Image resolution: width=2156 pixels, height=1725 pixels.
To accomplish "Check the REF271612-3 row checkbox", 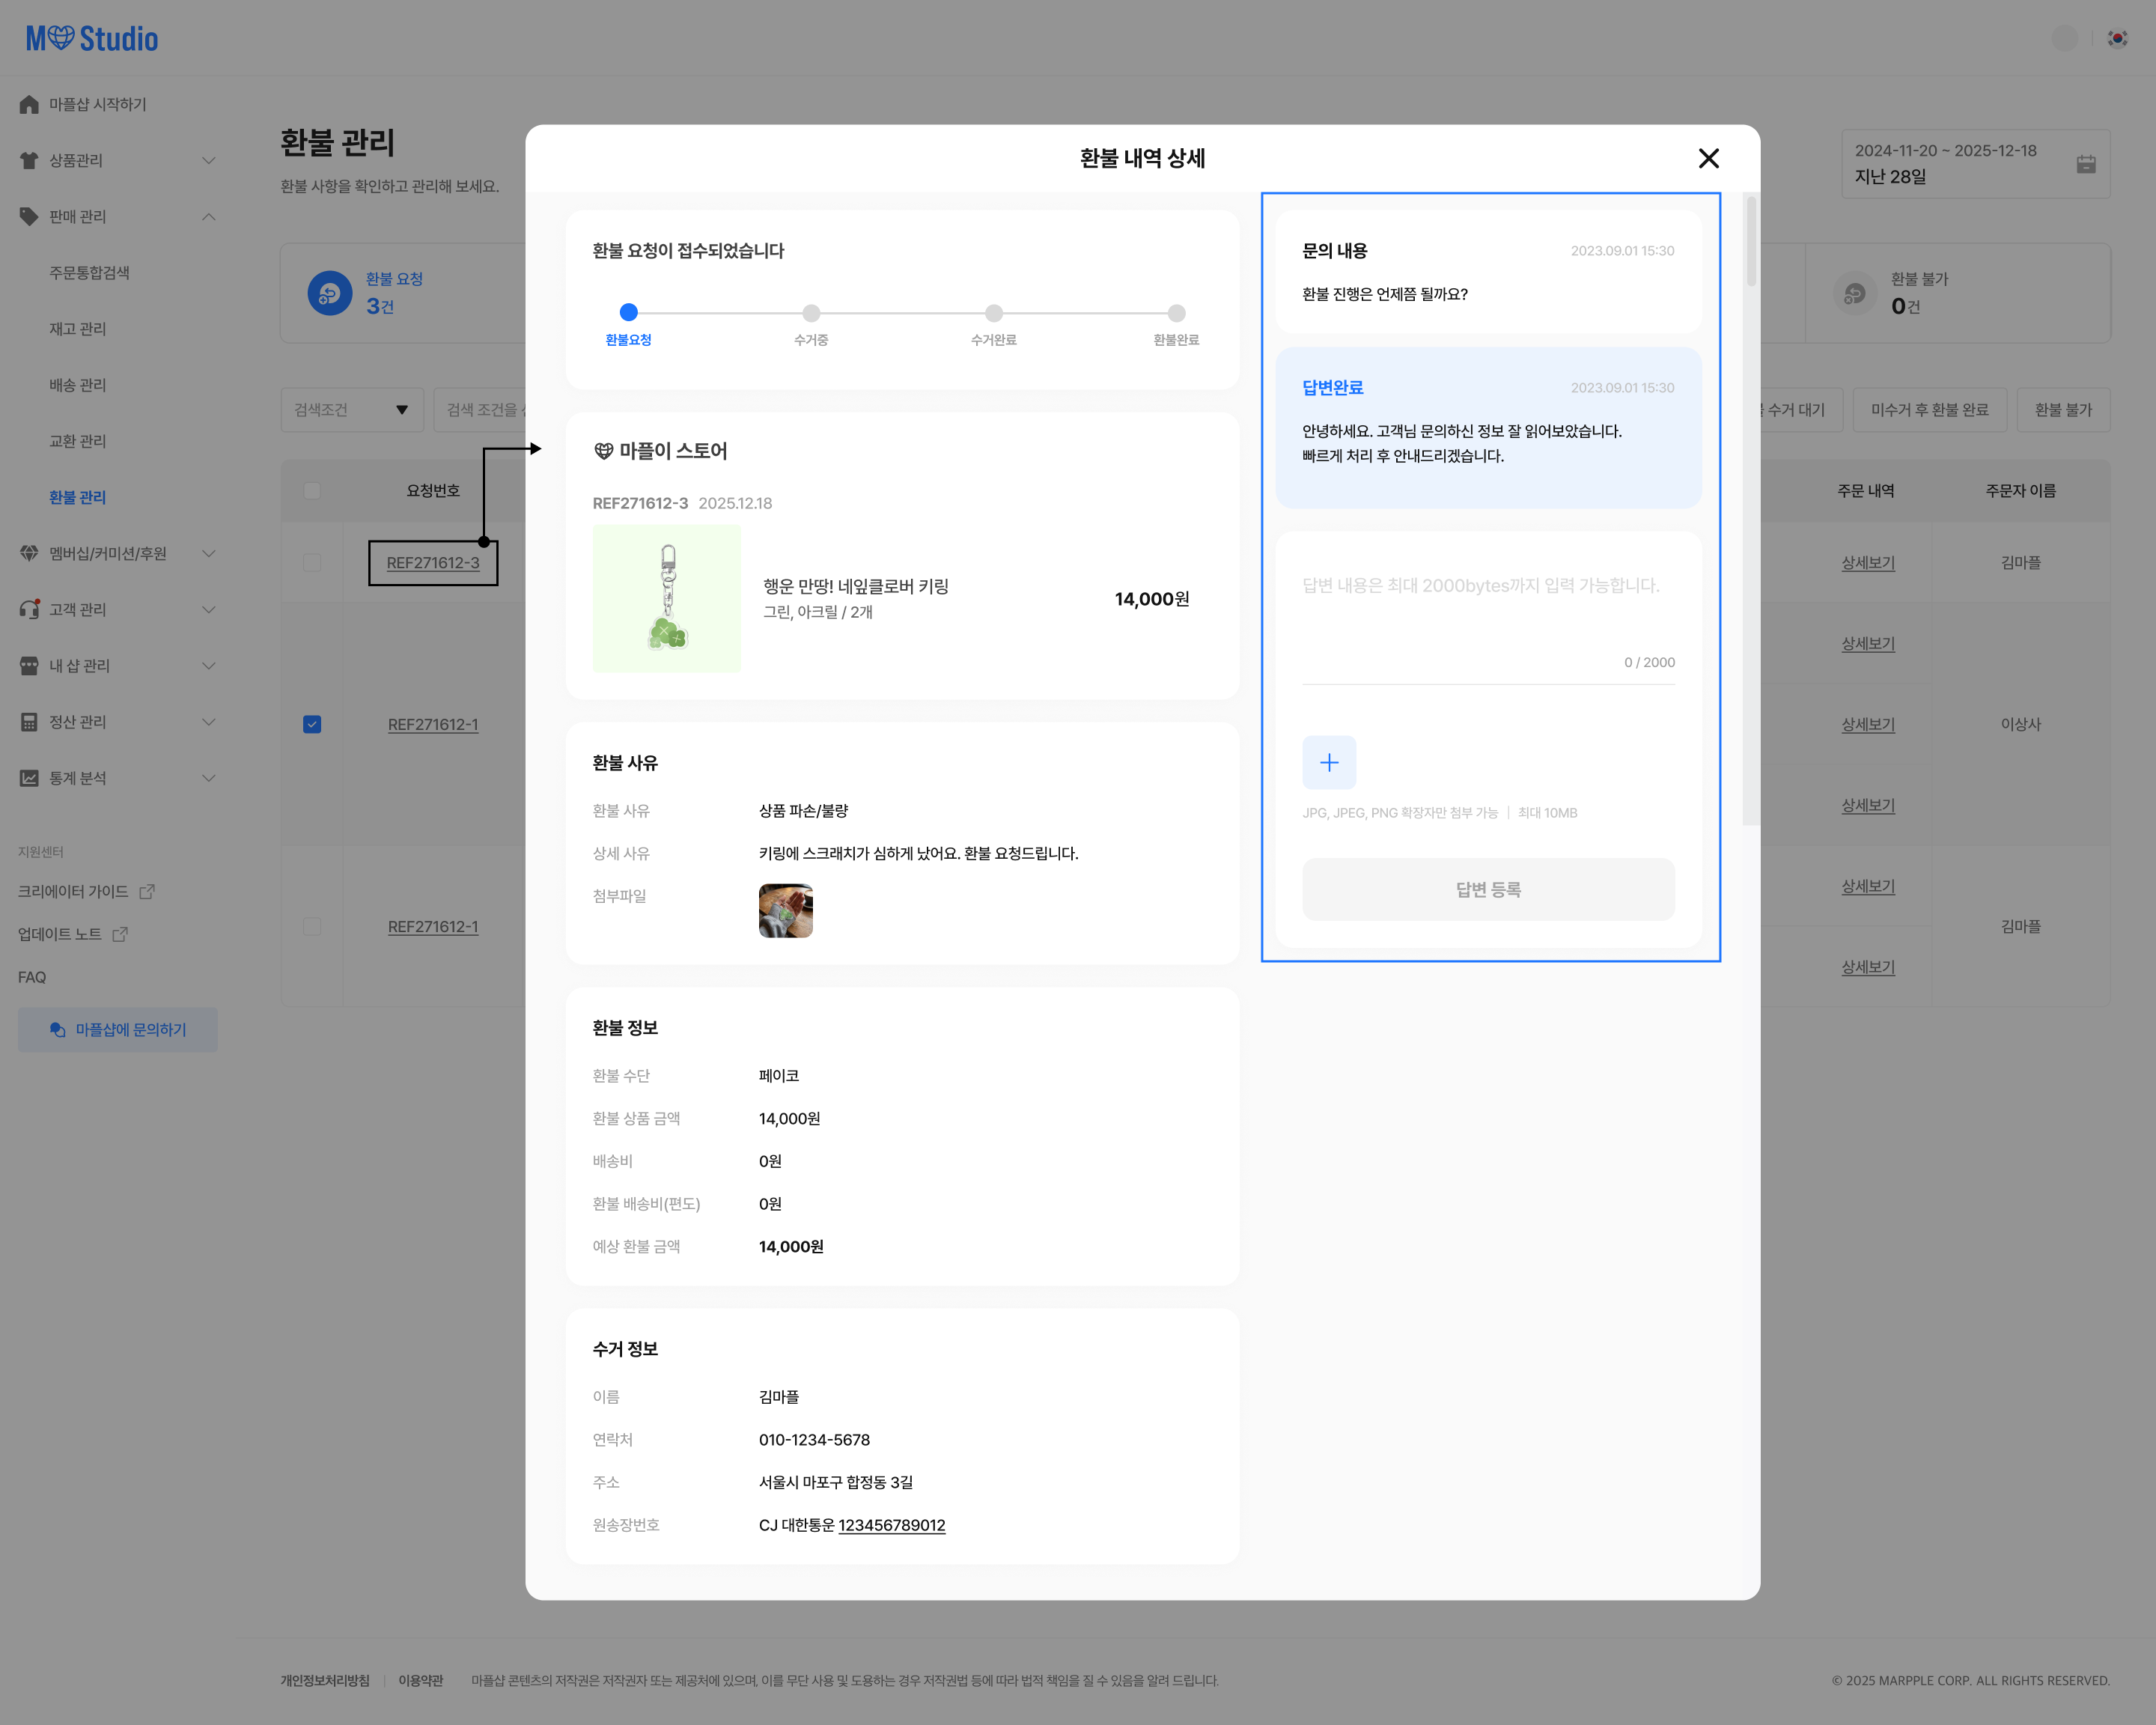I will coord(312,562).
